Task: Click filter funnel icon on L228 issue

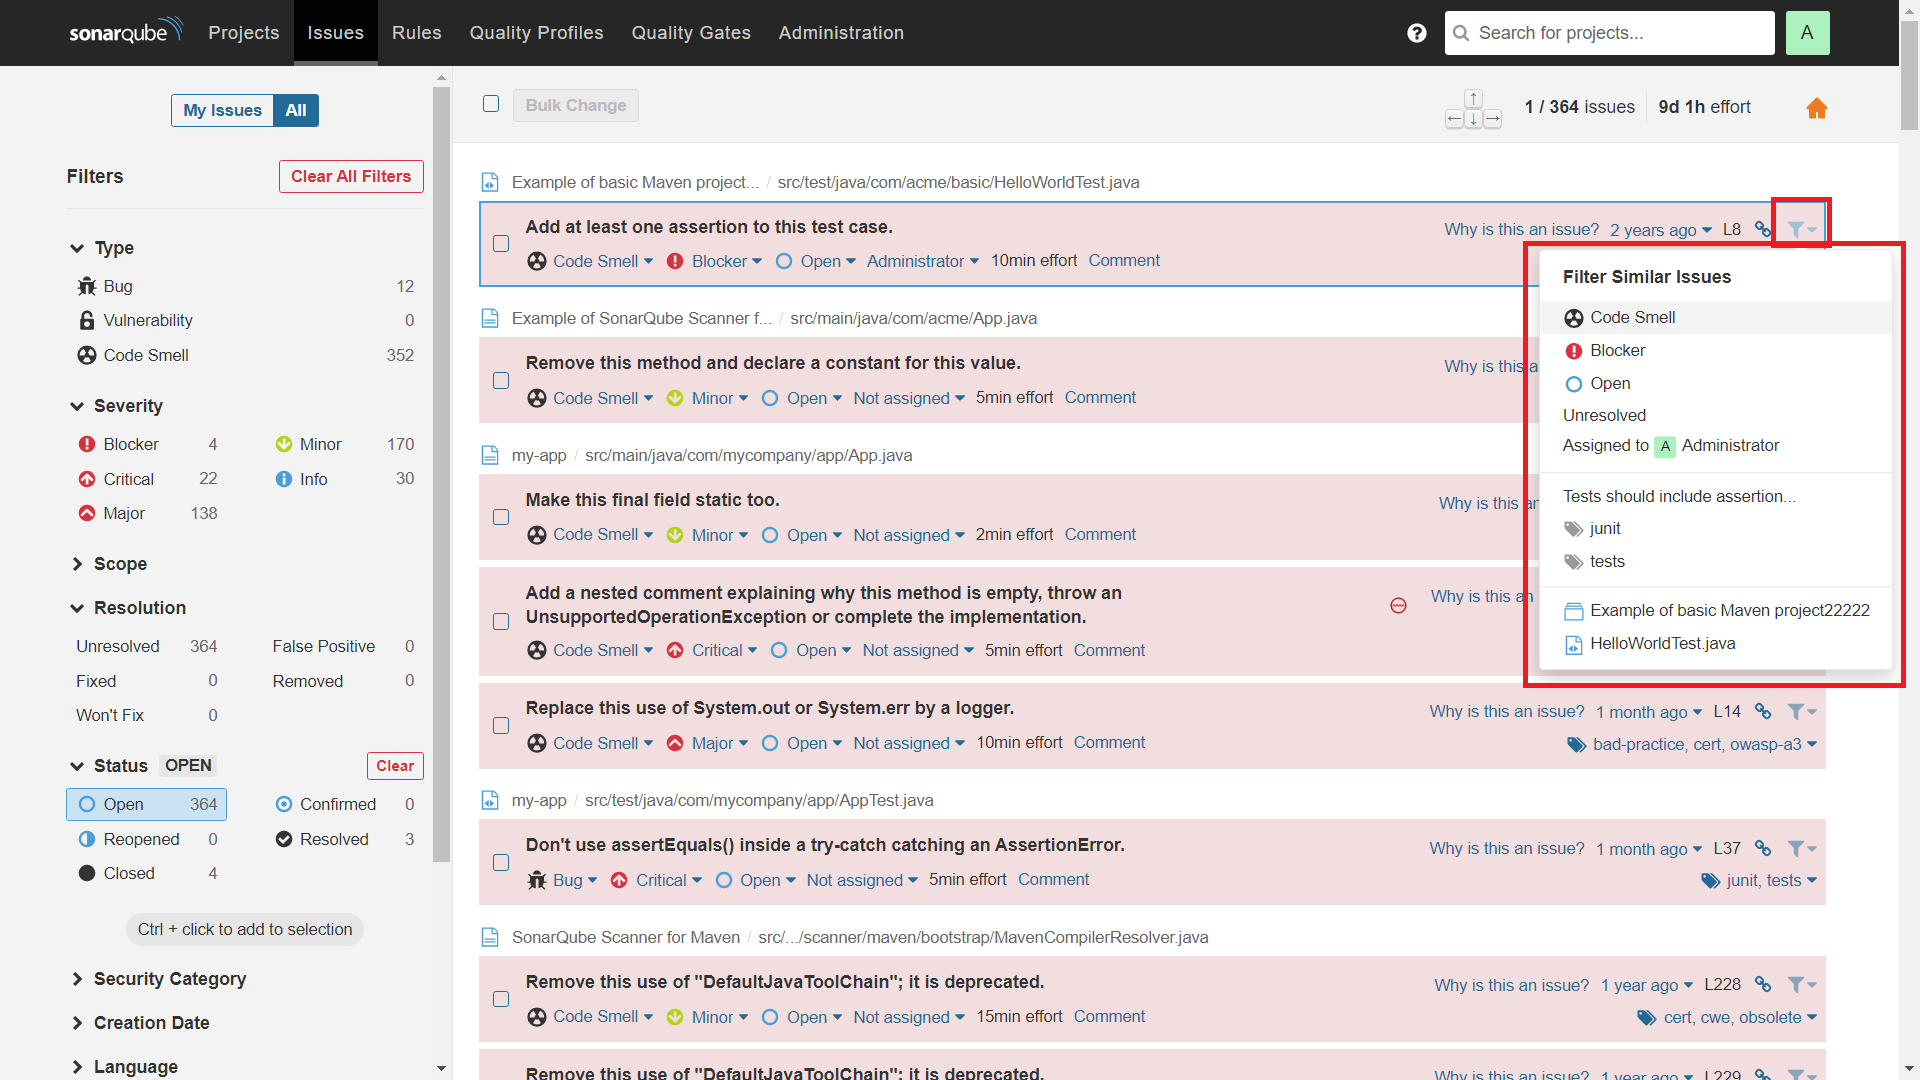Action: 1801,985
